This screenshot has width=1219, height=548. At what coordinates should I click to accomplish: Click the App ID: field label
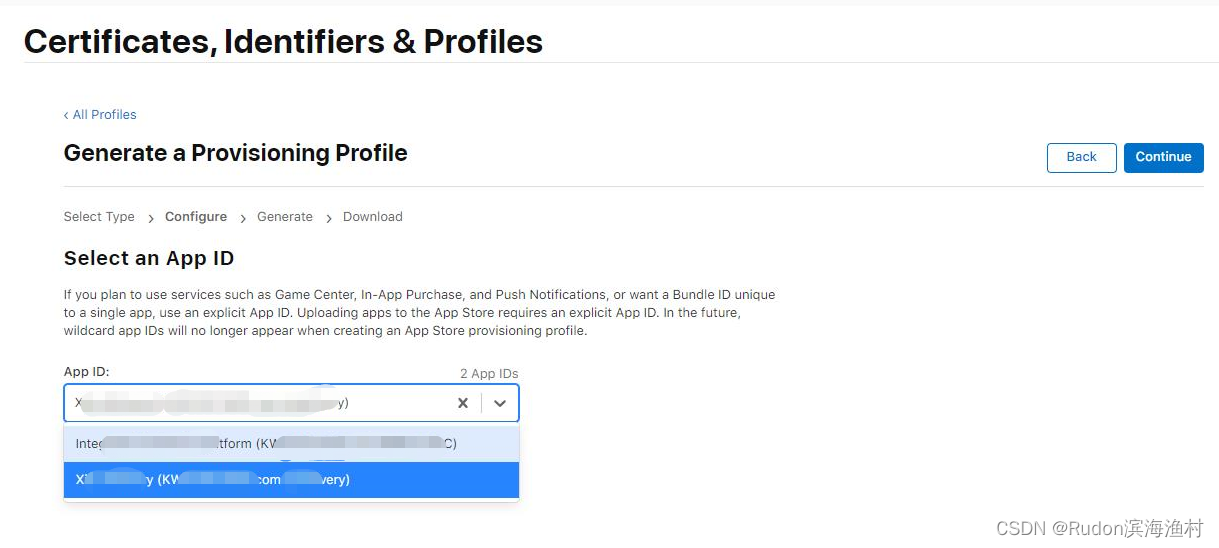(86, 372)
